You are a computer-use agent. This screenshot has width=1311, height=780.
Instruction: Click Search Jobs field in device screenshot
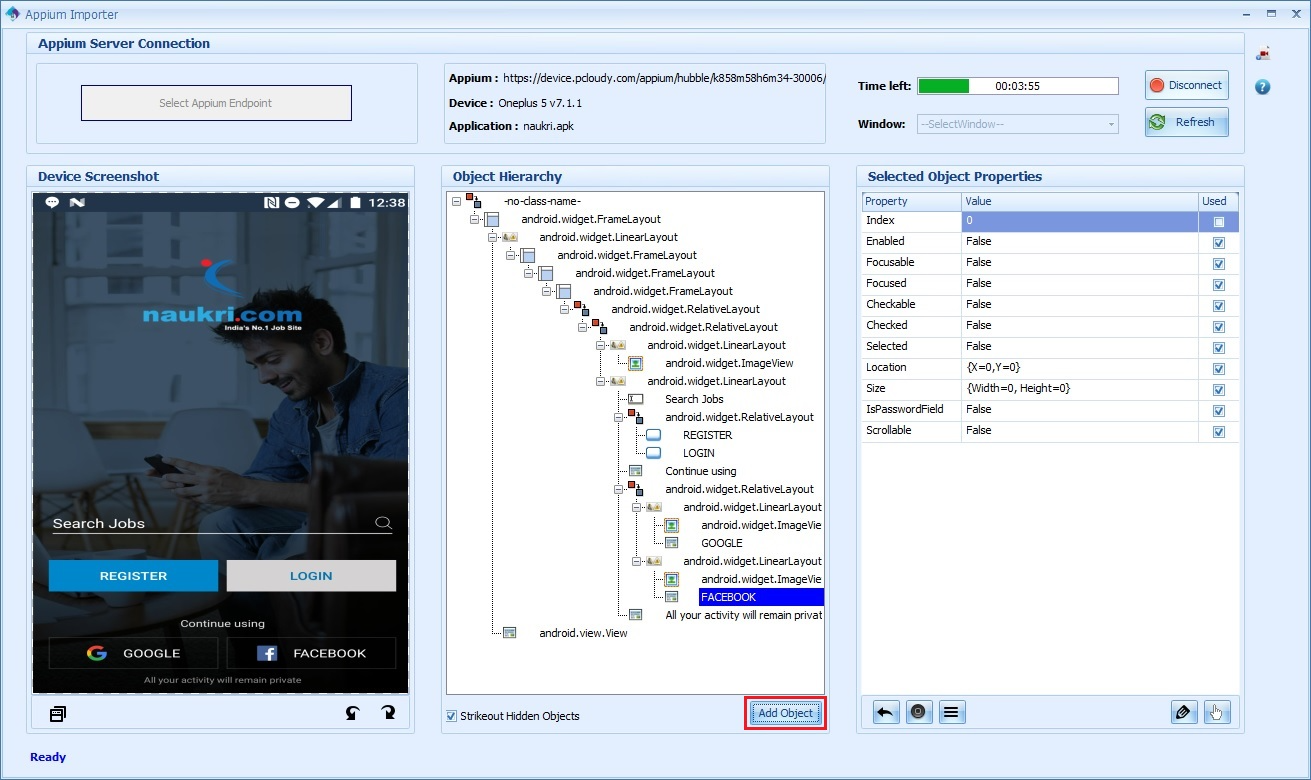(x=222, y=523)
